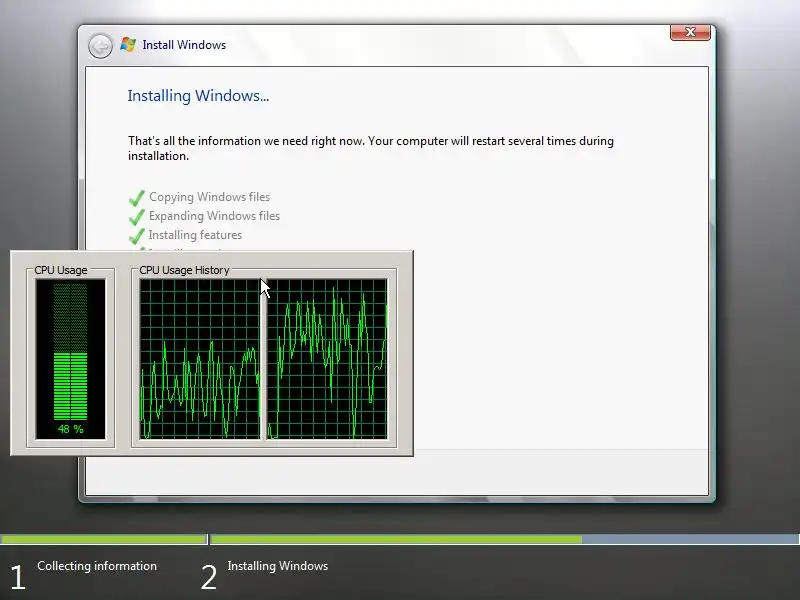The image size is (800, 600).
Task: Click the Windows flag logo icon
Action: (x=128, y=44)
